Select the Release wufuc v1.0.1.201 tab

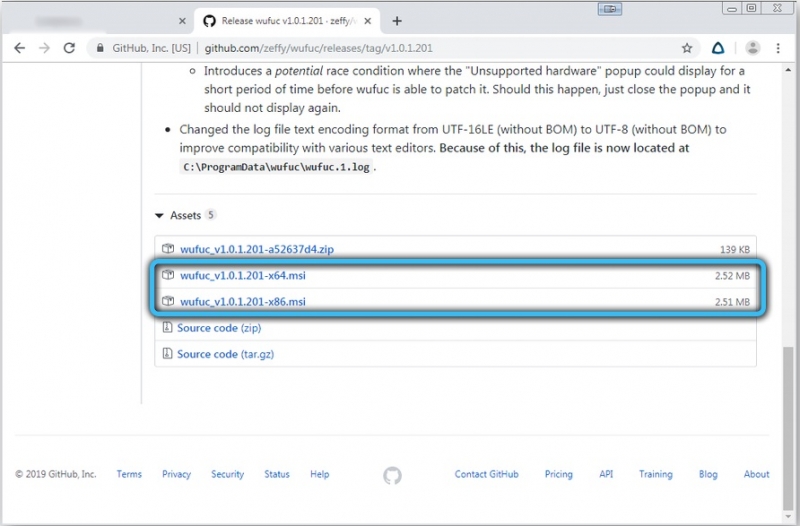(x=287, y=21)
